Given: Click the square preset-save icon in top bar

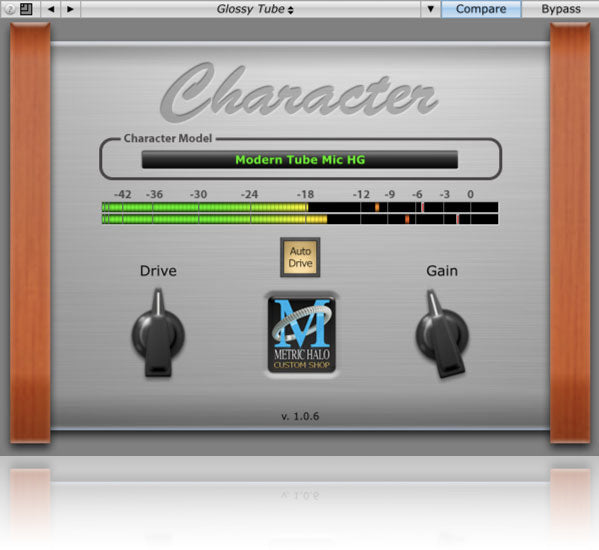Looking at the screenshot, I should (x=26, y=9).
